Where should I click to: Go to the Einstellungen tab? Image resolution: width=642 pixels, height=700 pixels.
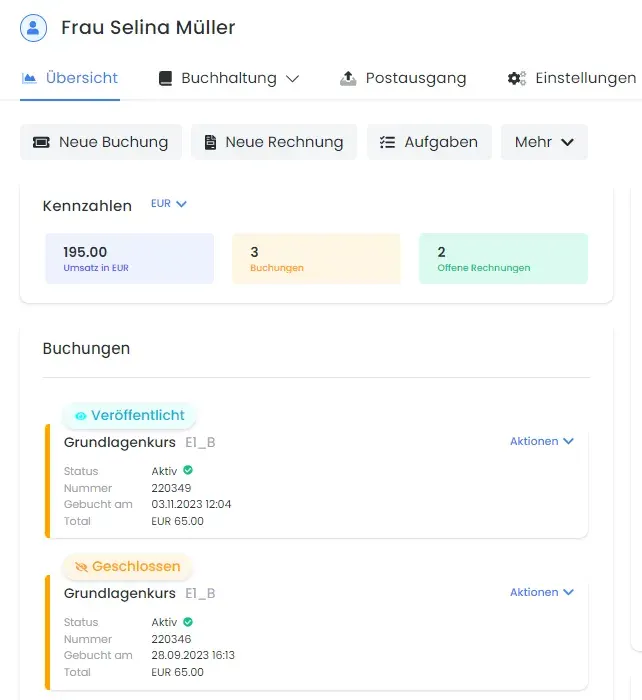tap(572, 78)
